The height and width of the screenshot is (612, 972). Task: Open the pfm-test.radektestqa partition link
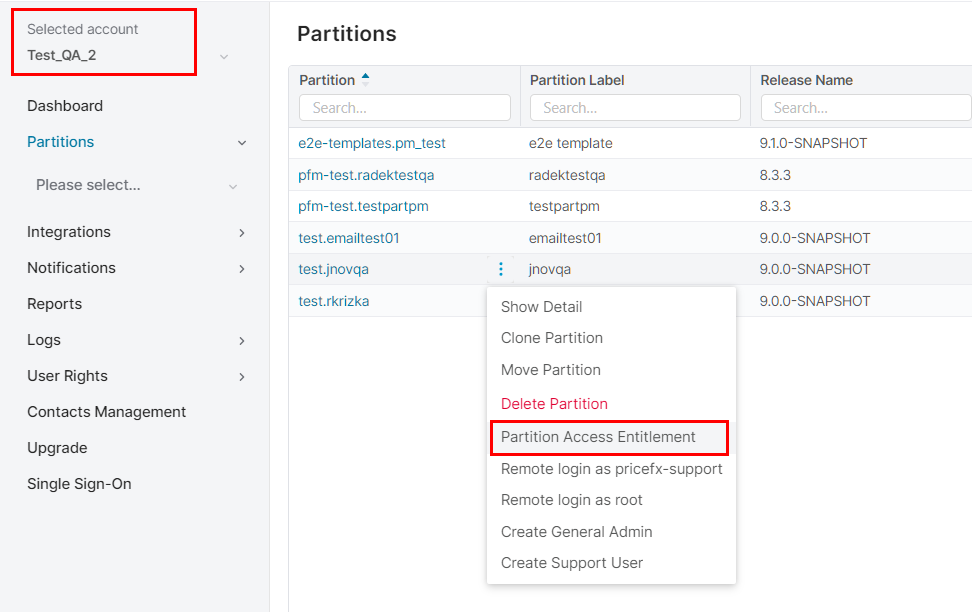(x=366, y=175)
